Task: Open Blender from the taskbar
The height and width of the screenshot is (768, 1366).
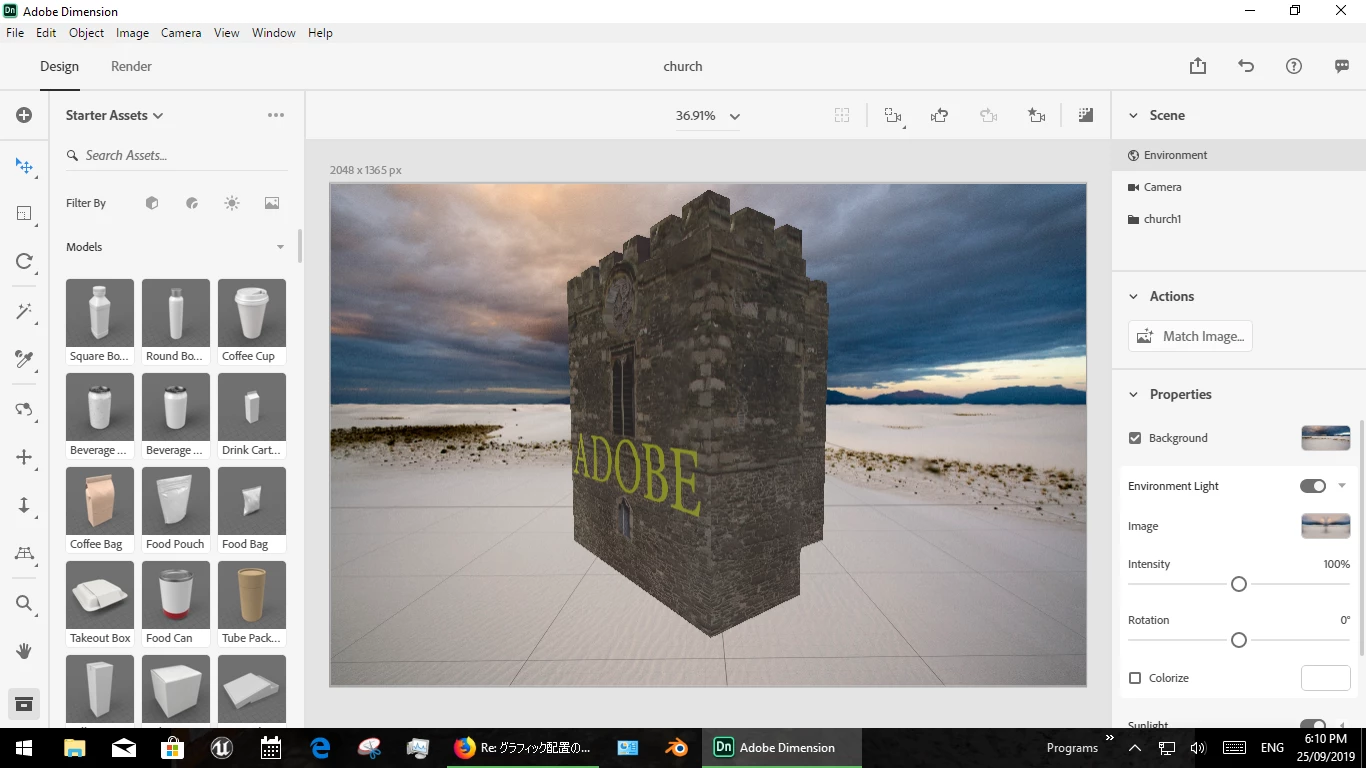Action: pos(677,747)
